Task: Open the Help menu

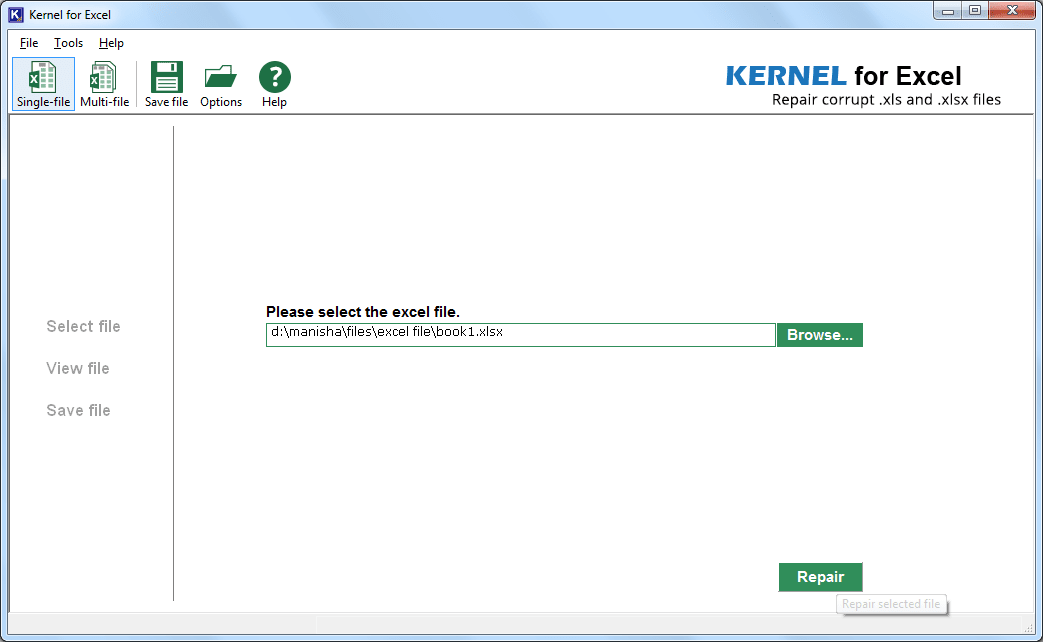Action: point(111,43)
